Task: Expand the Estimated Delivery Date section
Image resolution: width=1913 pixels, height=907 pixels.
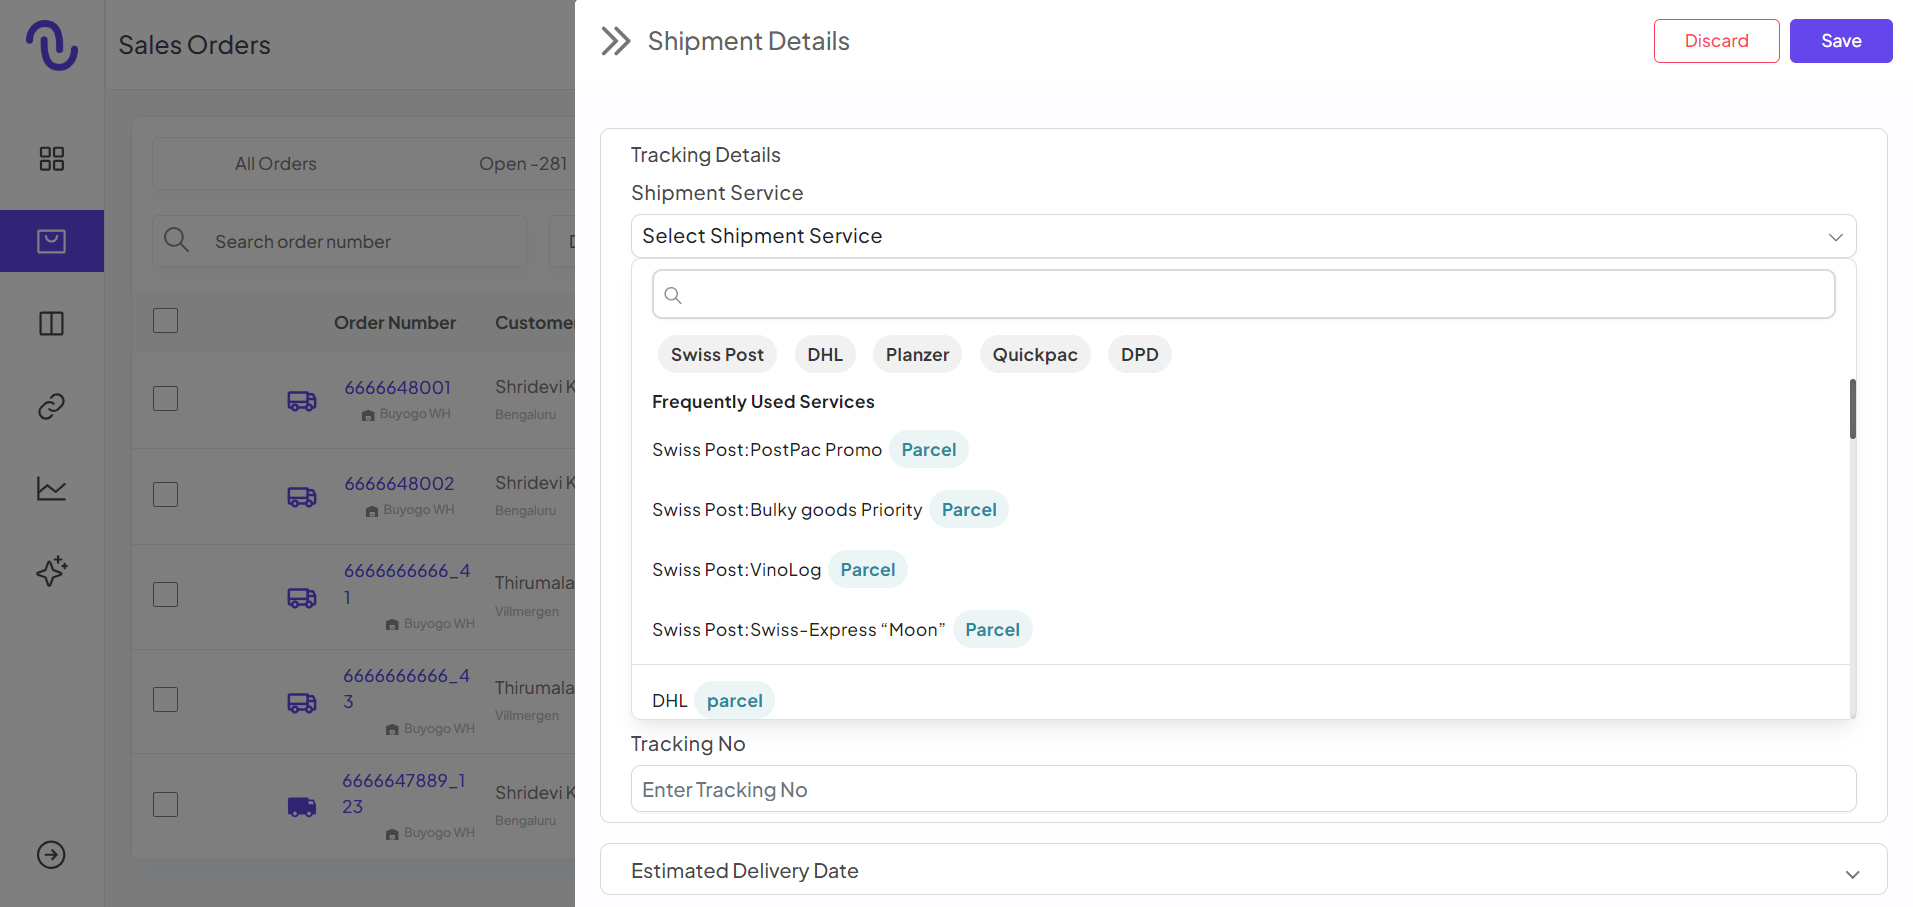Action: point(1243,870)
